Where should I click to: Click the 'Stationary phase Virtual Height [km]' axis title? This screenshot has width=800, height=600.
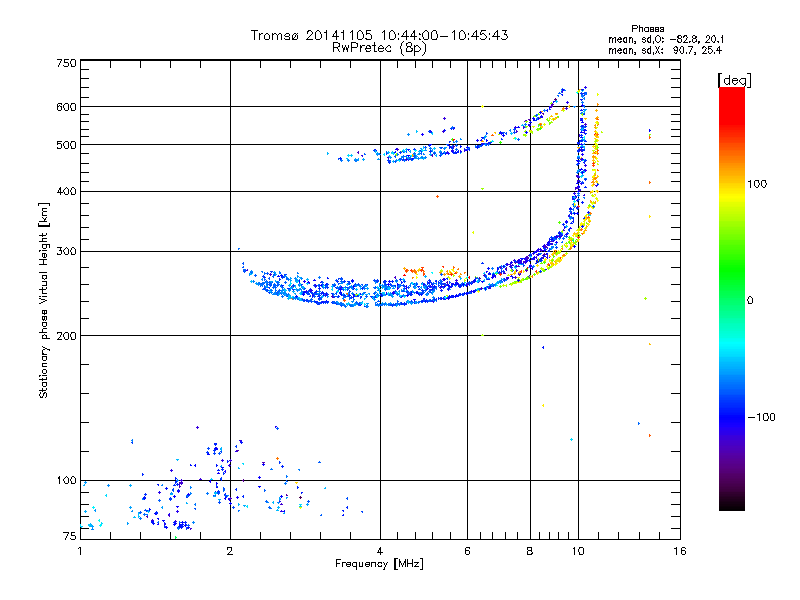(44, 300)
